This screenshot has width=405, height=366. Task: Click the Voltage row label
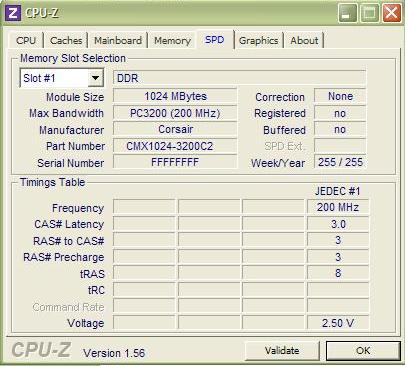[x=85, y=323]
